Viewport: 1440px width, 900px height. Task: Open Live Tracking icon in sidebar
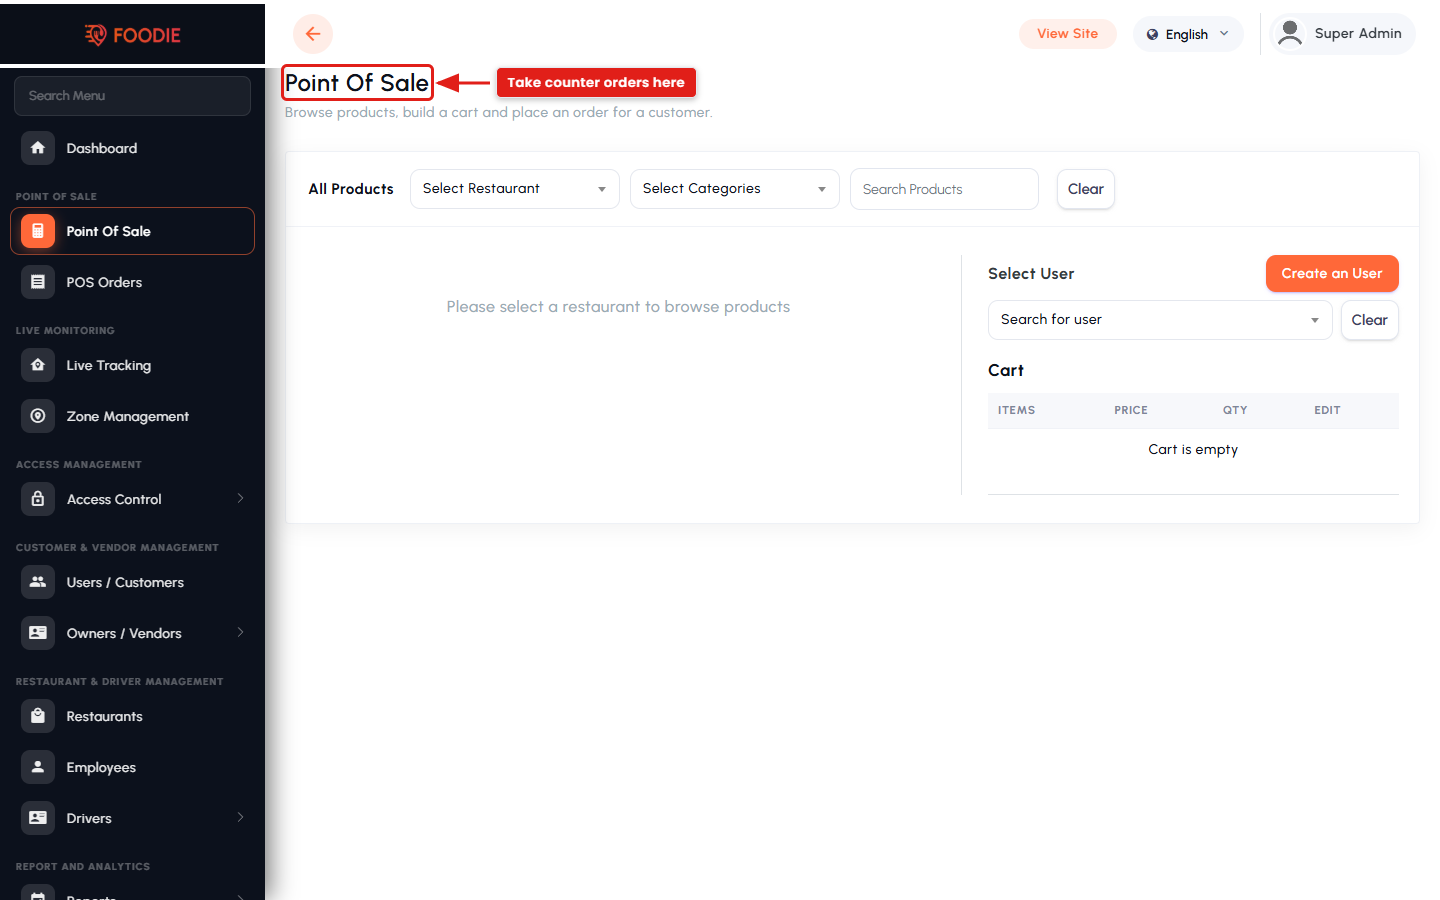point(38,365)
